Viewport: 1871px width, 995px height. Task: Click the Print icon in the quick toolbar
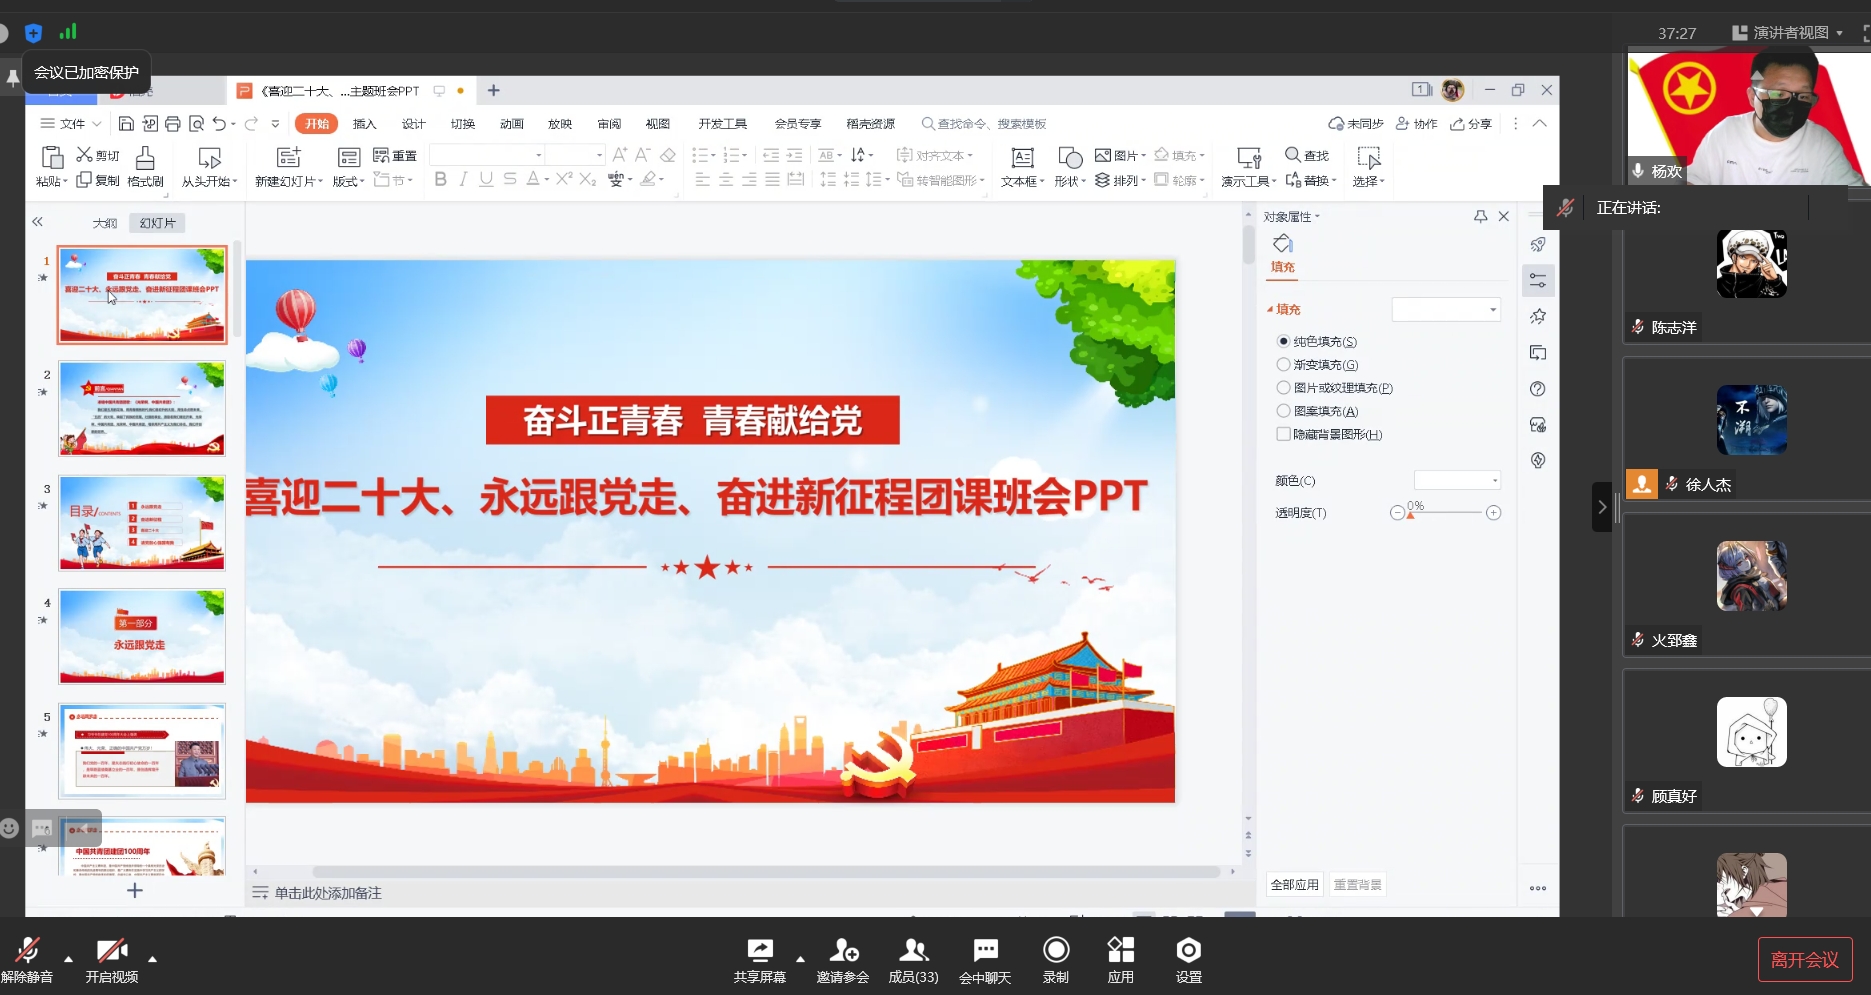(x=173, y=124)
